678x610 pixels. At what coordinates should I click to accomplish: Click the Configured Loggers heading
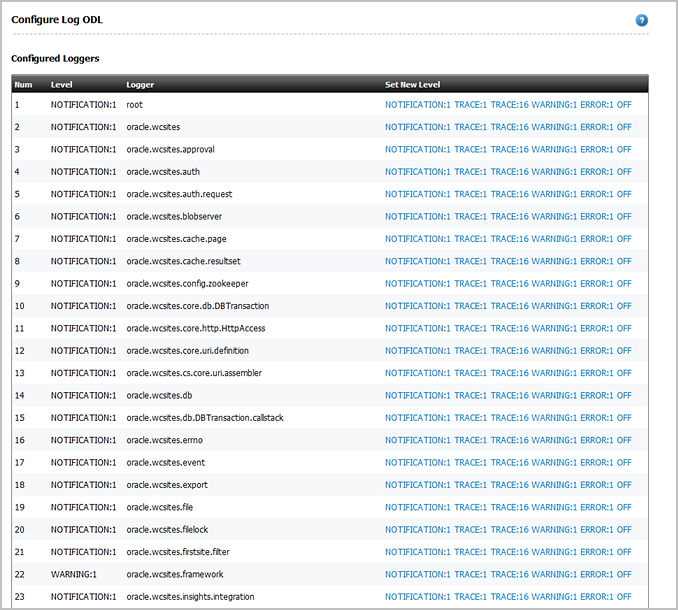[x=55, y=58]
